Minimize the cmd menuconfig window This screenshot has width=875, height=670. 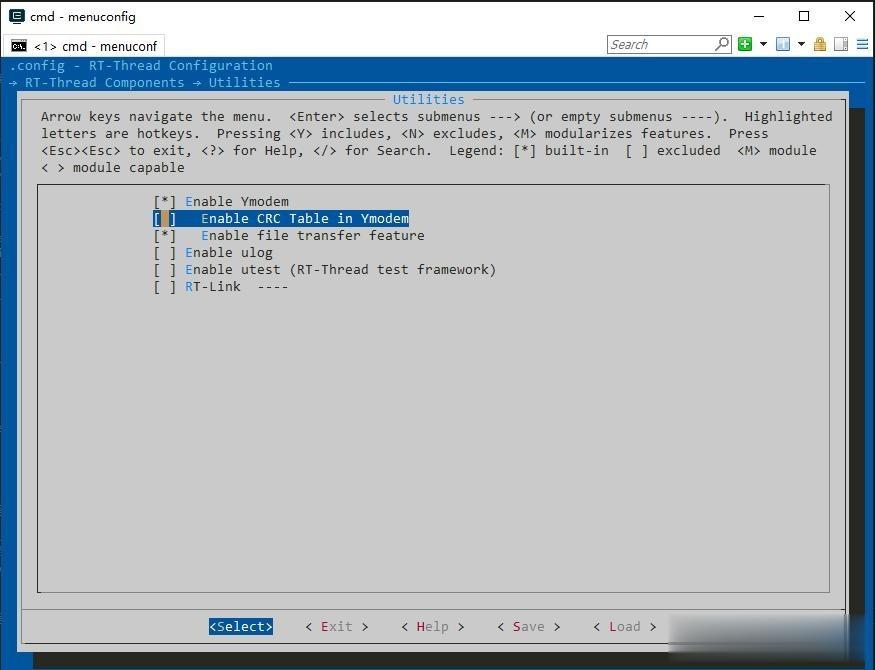(x=759, y=16)
